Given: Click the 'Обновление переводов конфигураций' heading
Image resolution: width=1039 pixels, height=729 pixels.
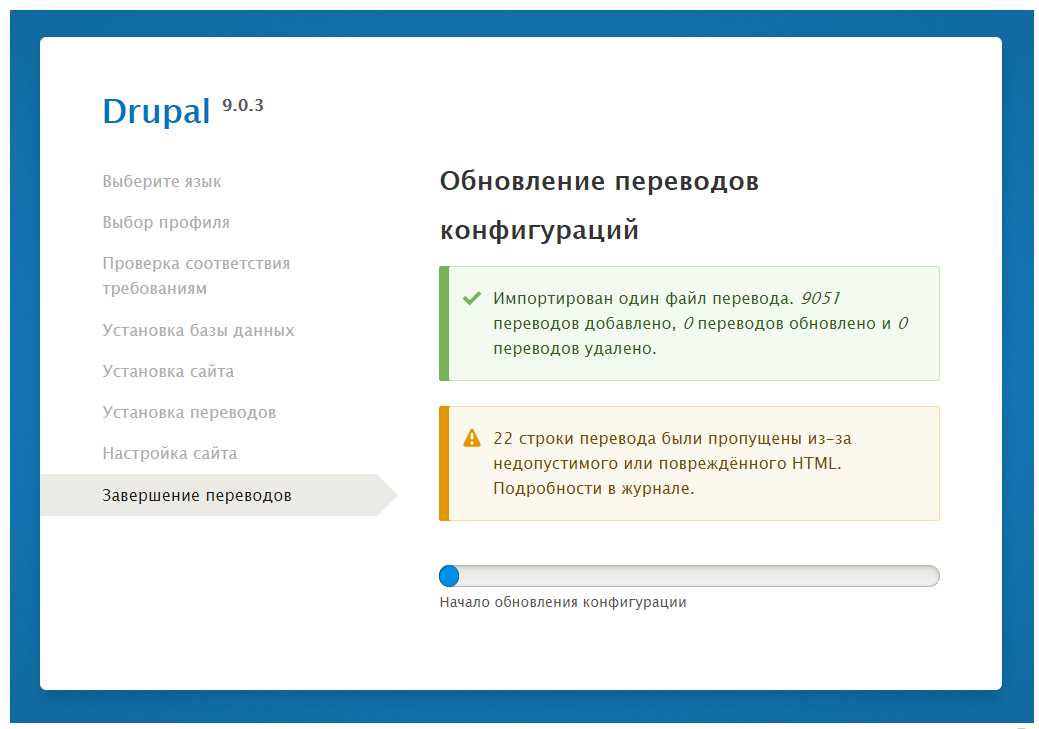Looking at the screenshot, I should [599, 205].
